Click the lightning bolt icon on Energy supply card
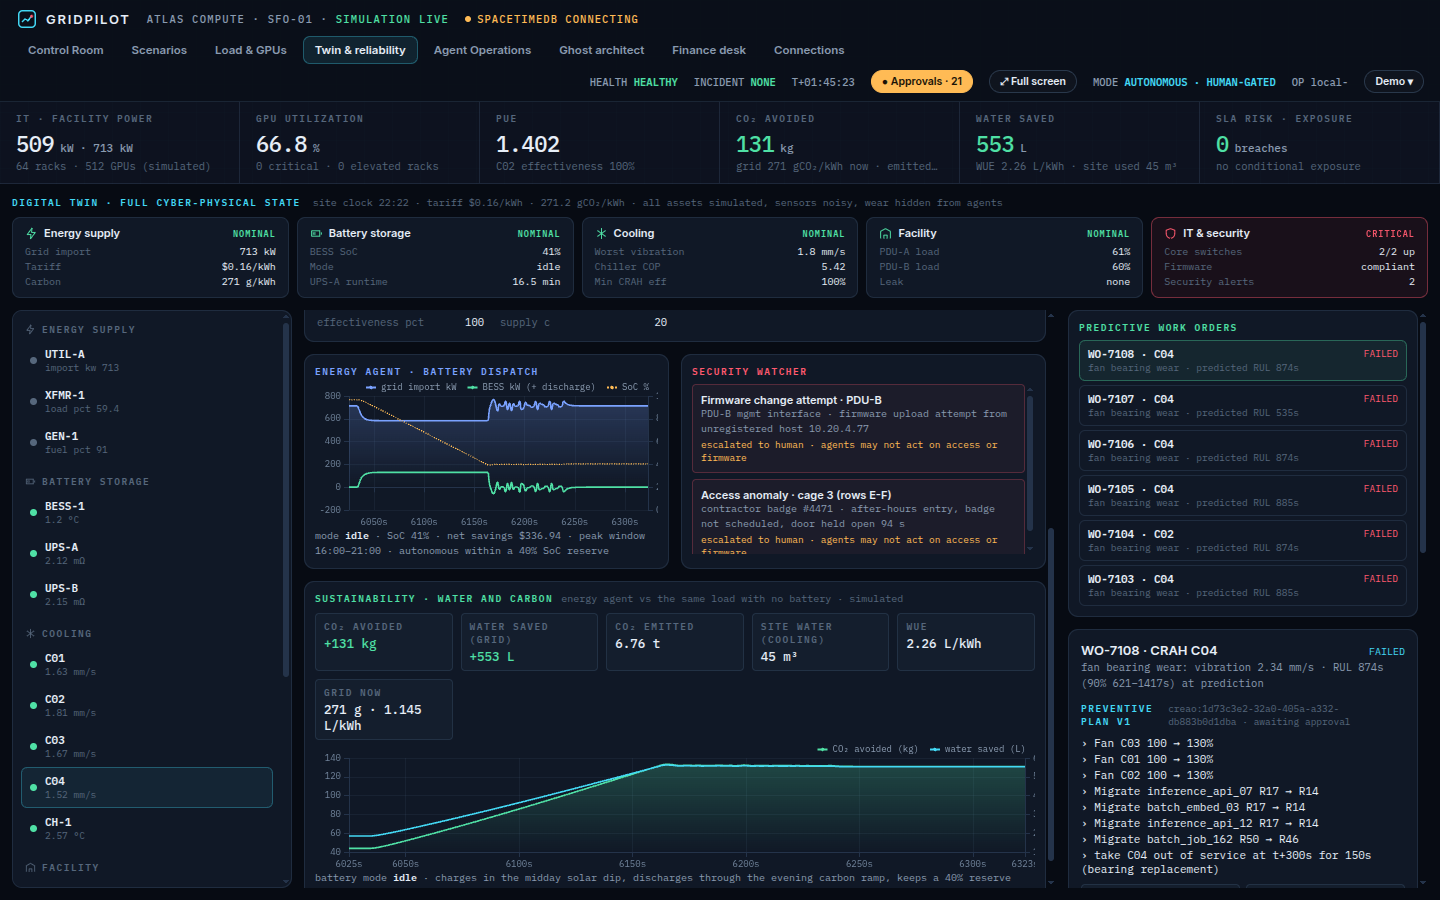Screen dimensions: 1440x900 coord(31,233)
